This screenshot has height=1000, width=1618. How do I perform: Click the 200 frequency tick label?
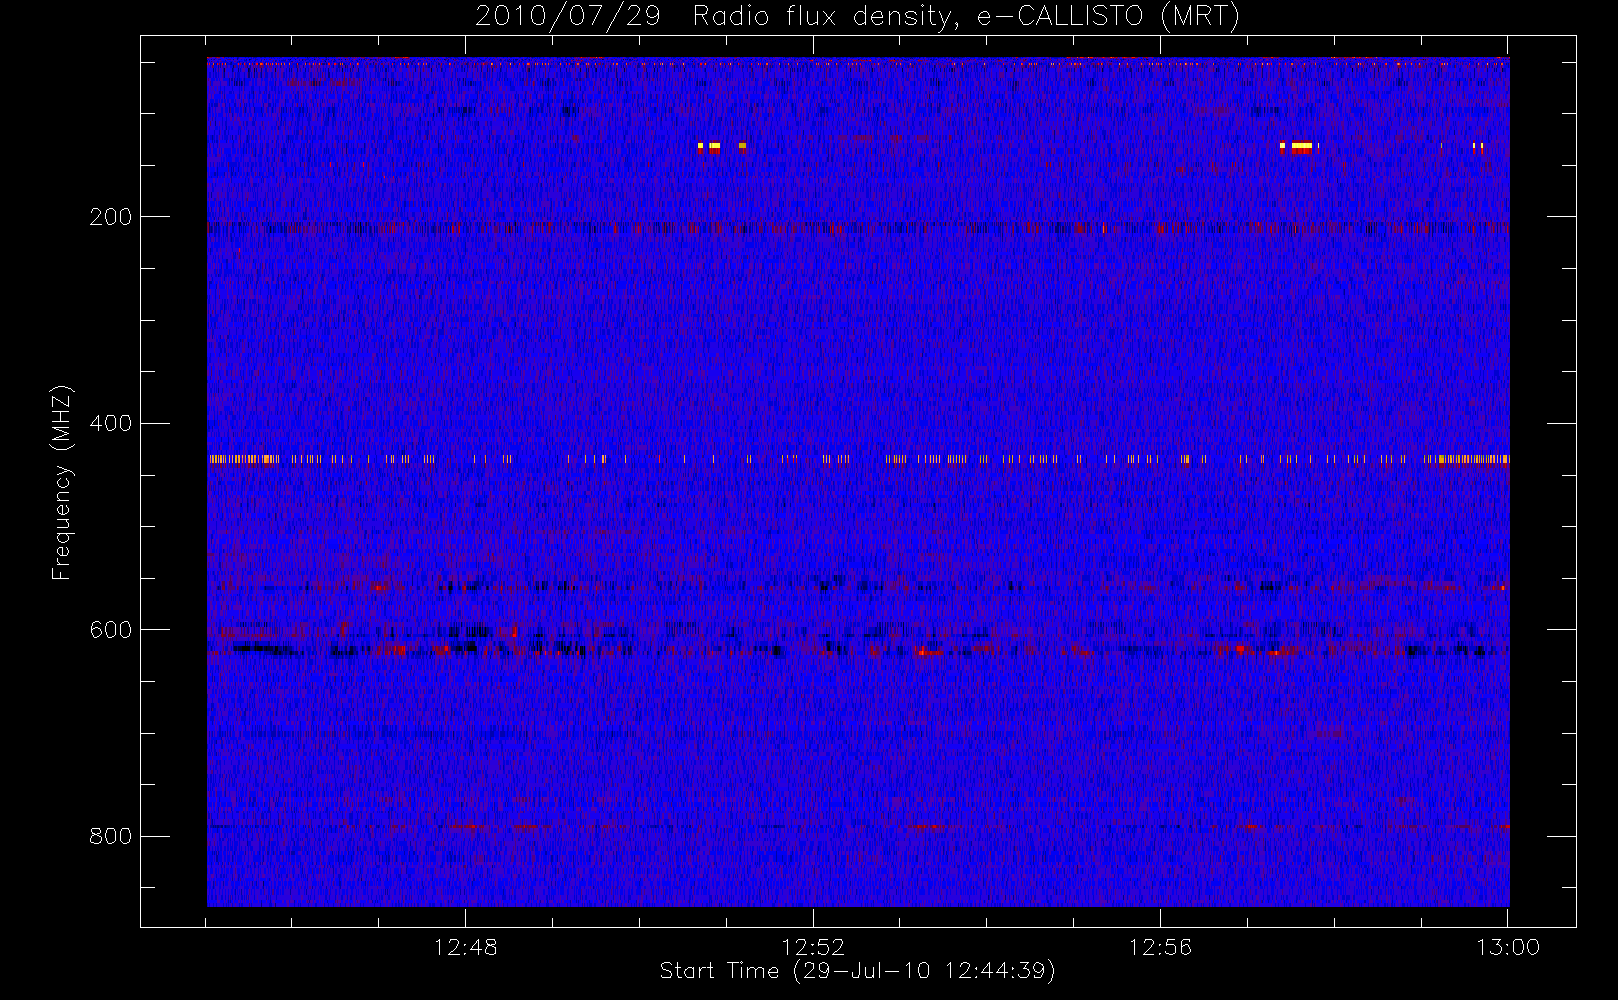(x=110, y=217)
